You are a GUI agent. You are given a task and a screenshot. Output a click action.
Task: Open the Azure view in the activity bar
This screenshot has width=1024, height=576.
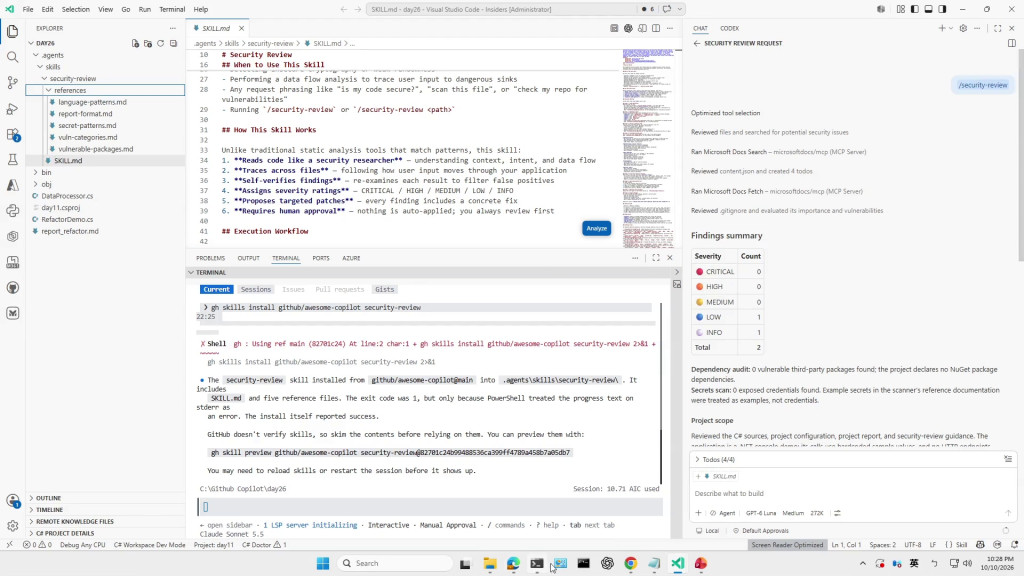(12, 185)
